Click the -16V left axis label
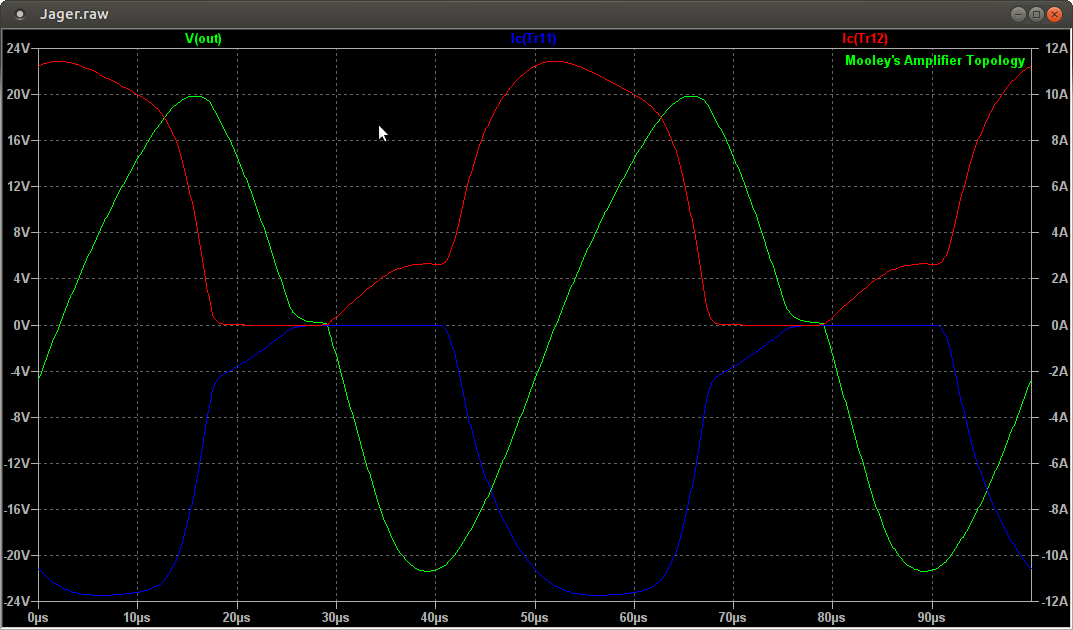1073x630 pixels. pyautogui.click(x=17, y=510)
